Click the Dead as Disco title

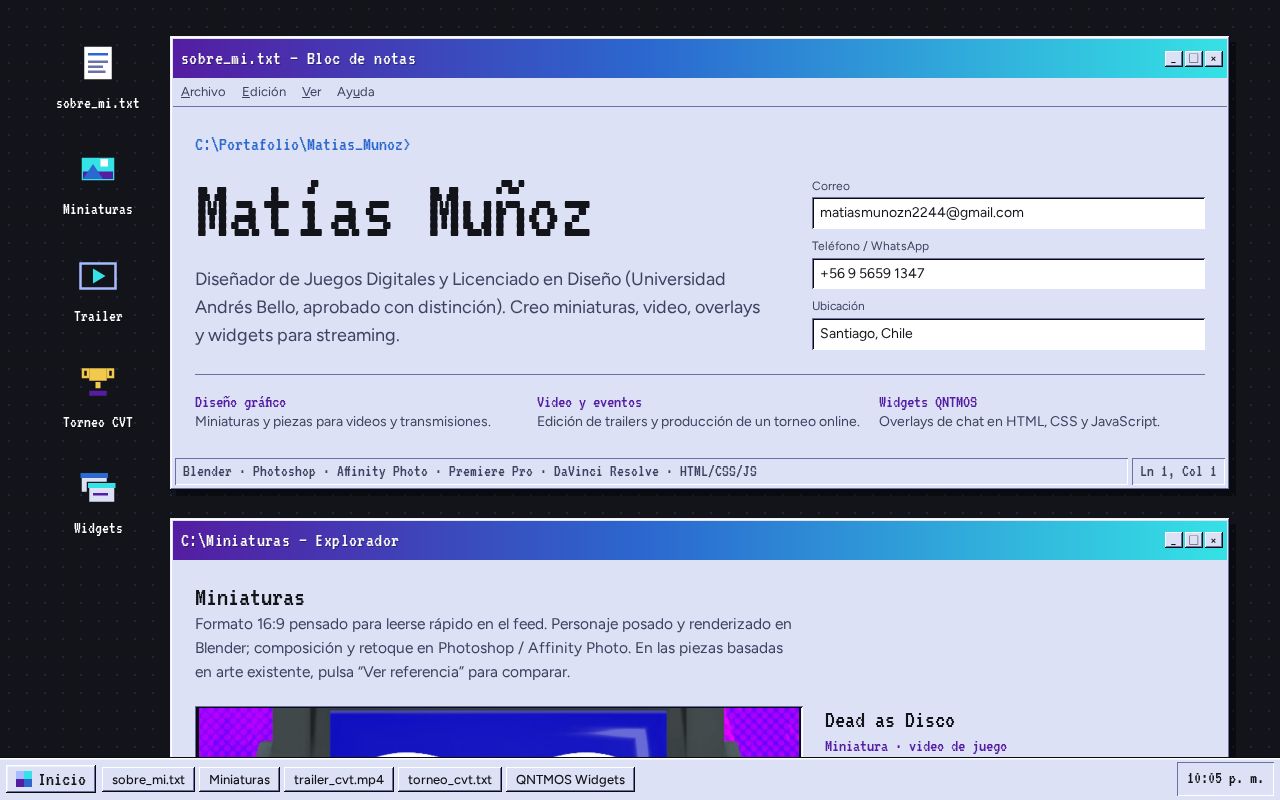coord(890,721)
